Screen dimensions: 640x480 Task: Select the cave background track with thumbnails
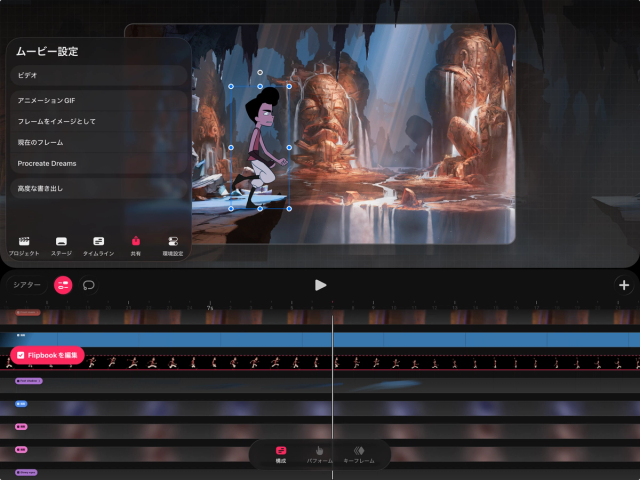(x=320, y=317)
